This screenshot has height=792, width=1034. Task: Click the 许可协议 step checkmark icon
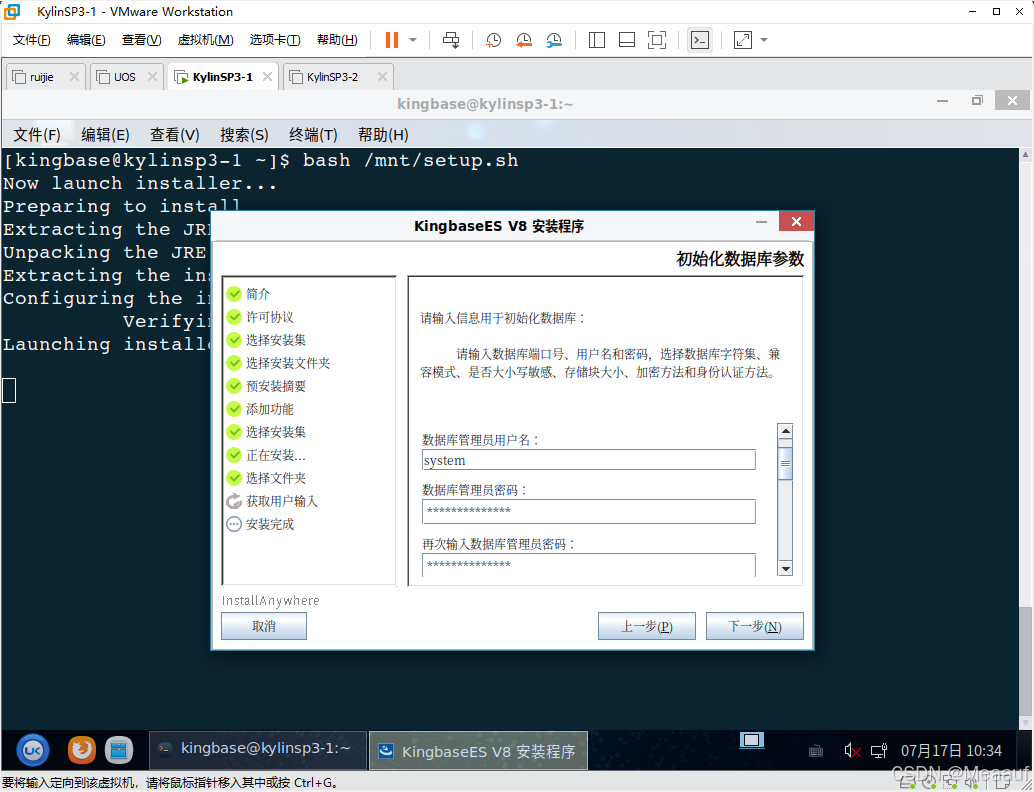[x=234, y=317]
